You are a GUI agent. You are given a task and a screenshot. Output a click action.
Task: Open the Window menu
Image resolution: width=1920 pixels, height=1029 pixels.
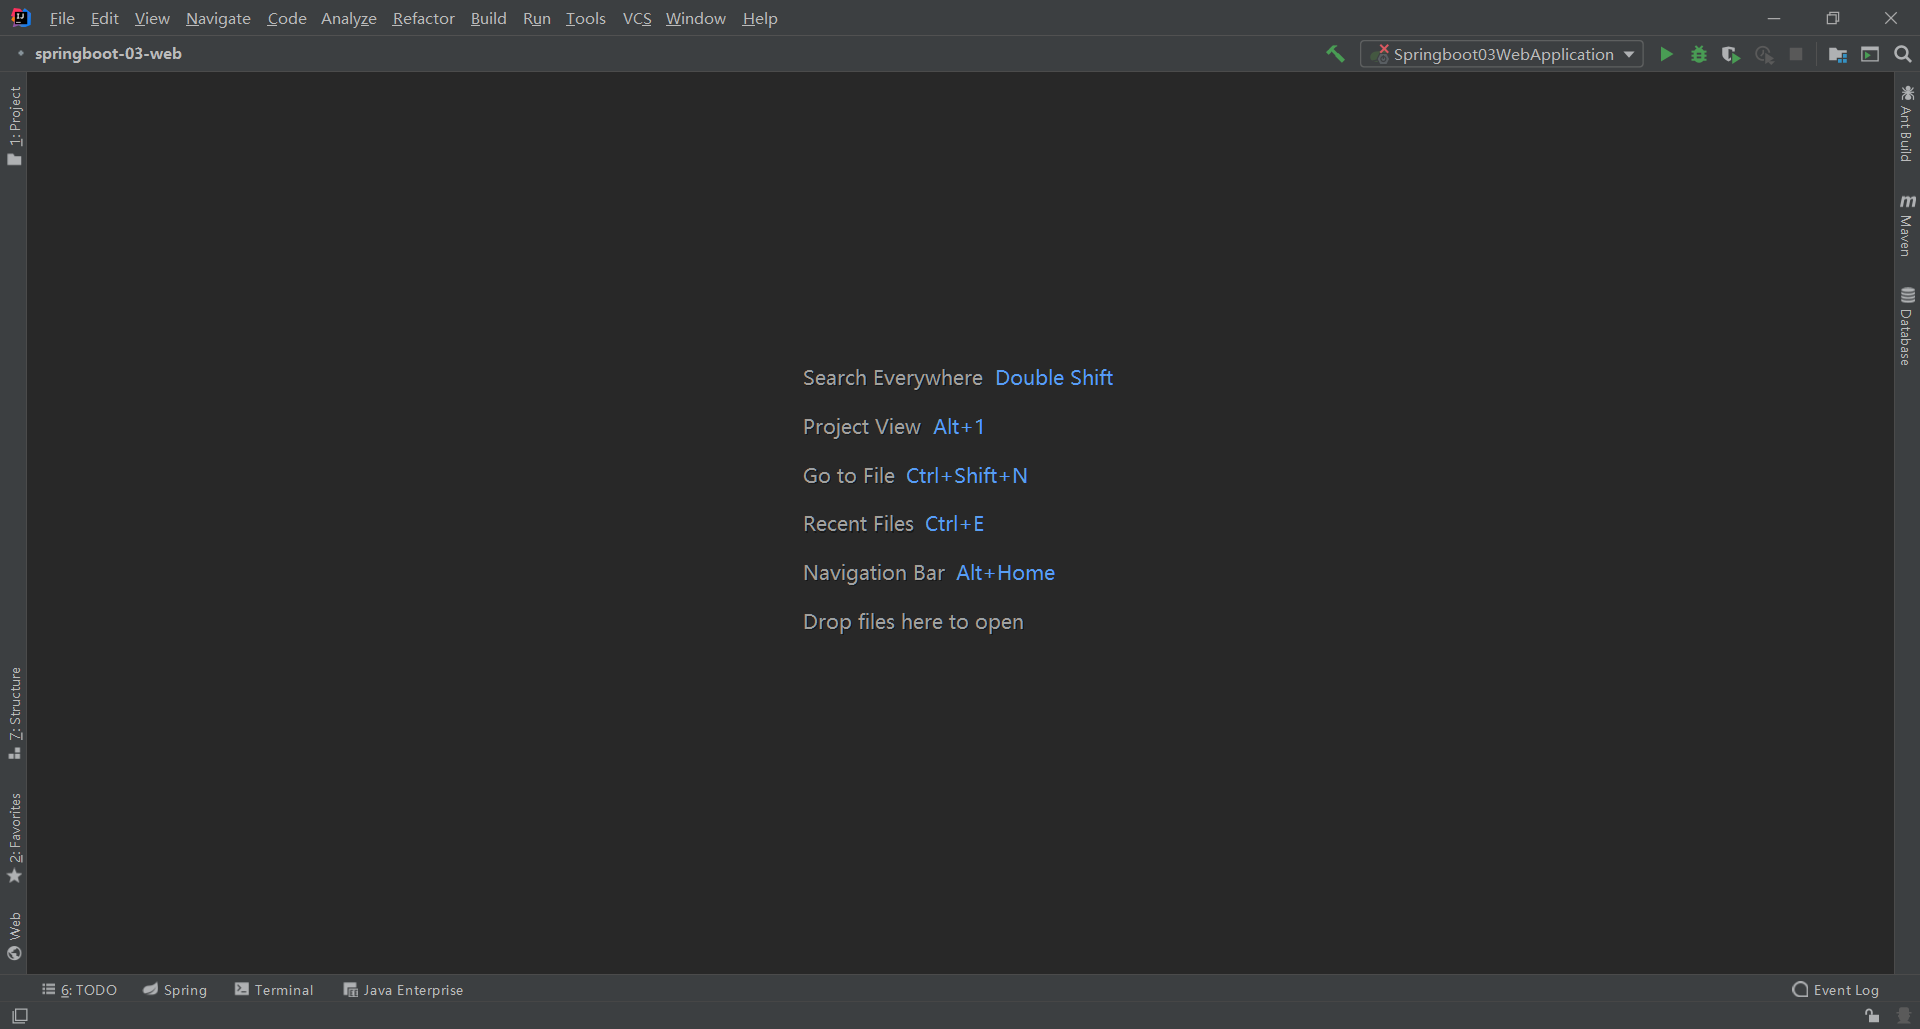(696, 18)
